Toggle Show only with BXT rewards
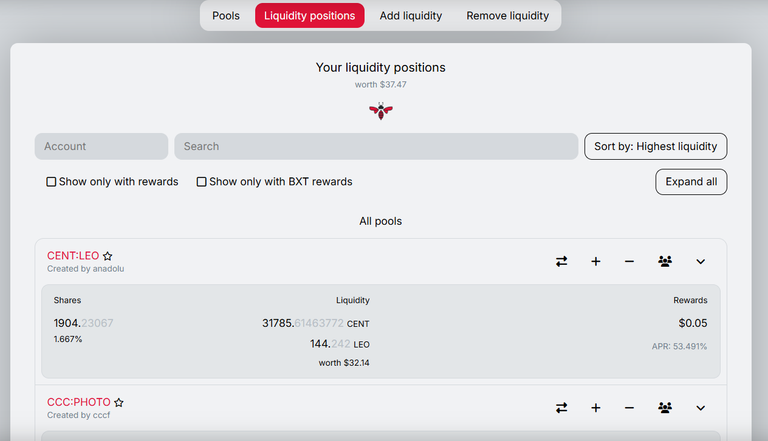This screenshot has width=768, height=441. (x=201, y=182)
